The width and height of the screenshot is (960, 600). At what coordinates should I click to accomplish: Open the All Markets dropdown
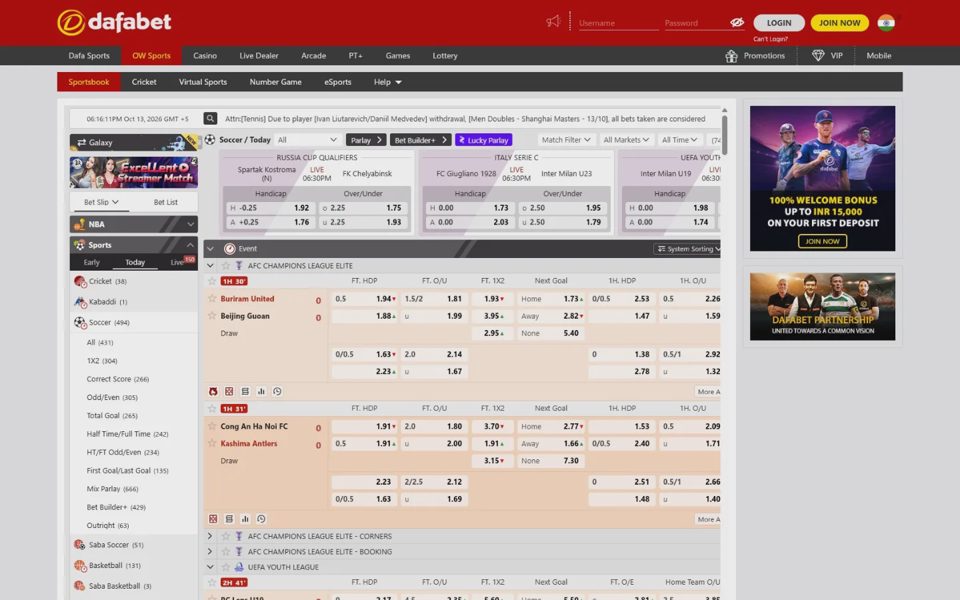[626, 140]
